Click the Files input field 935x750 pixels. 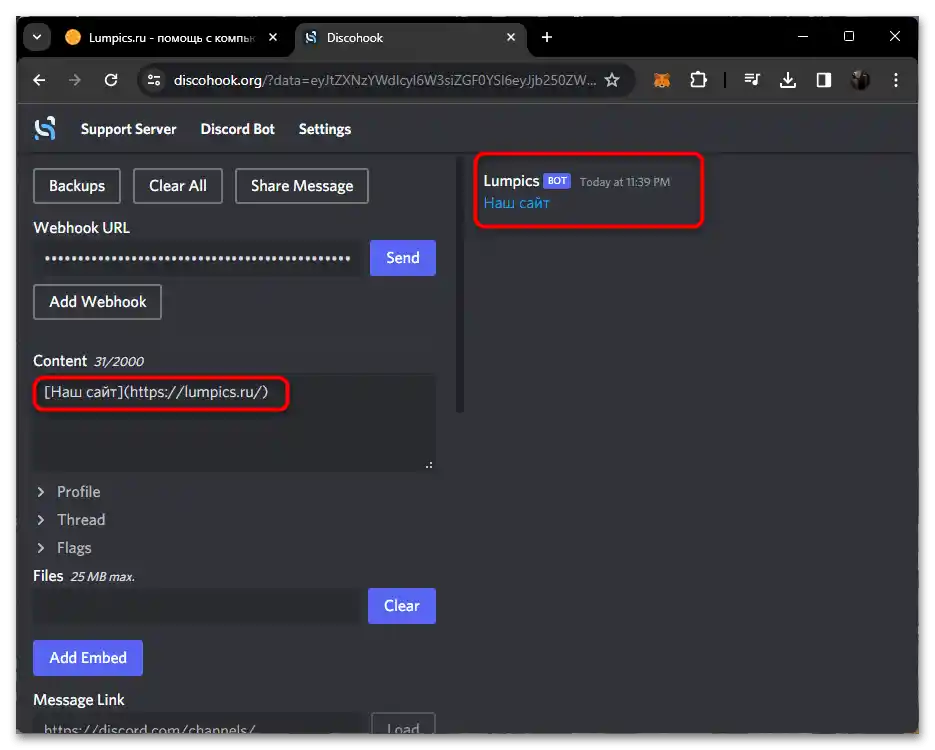coord(197,606)
